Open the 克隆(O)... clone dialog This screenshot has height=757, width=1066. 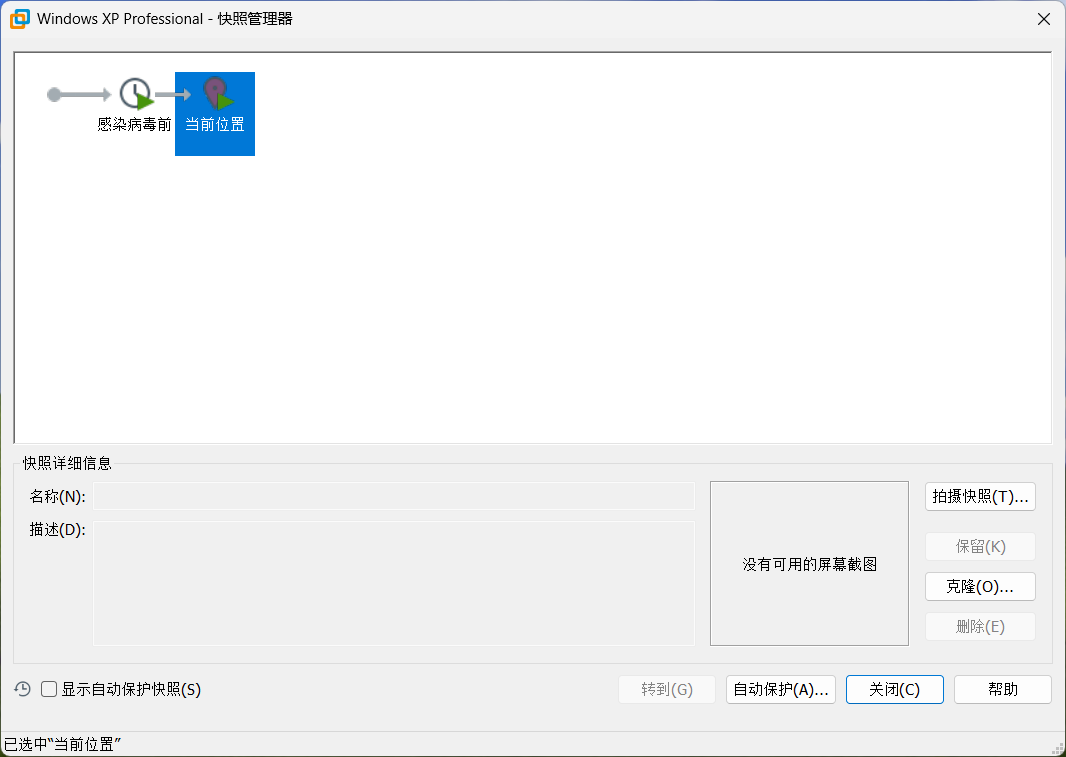[x=980, y=586]
